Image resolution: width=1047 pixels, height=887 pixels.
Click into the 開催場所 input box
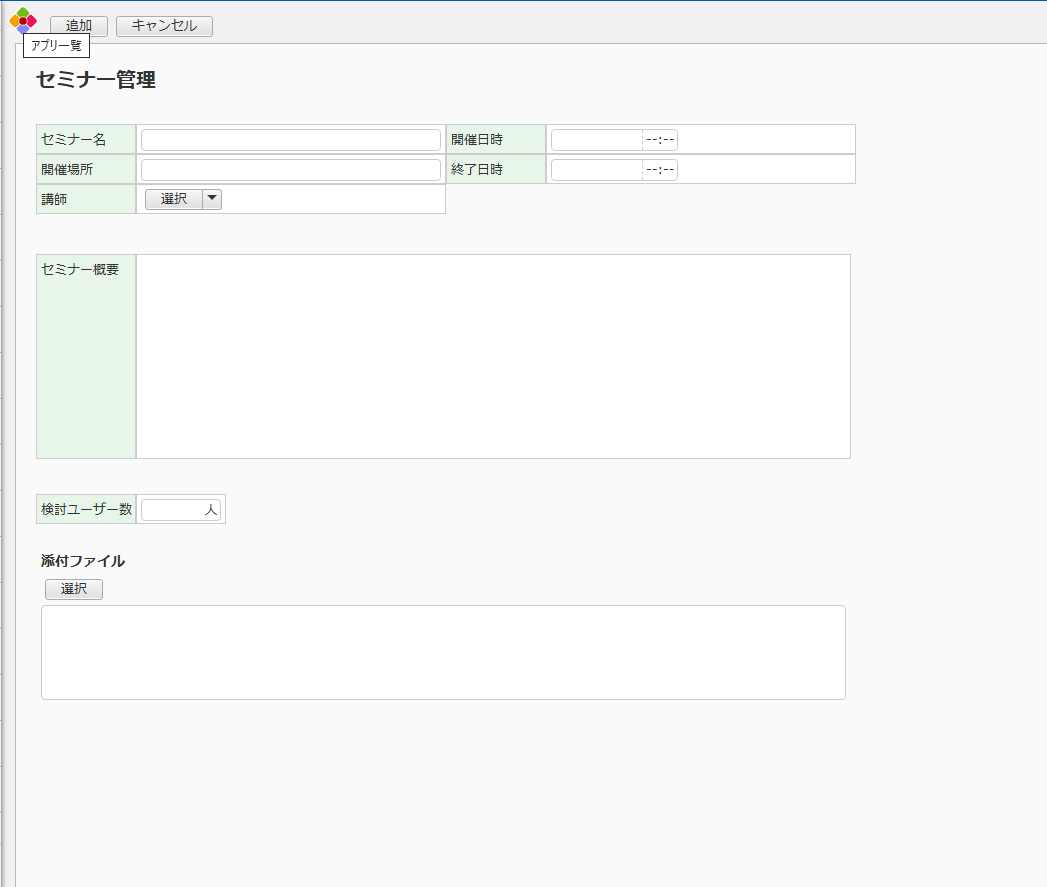290,170
